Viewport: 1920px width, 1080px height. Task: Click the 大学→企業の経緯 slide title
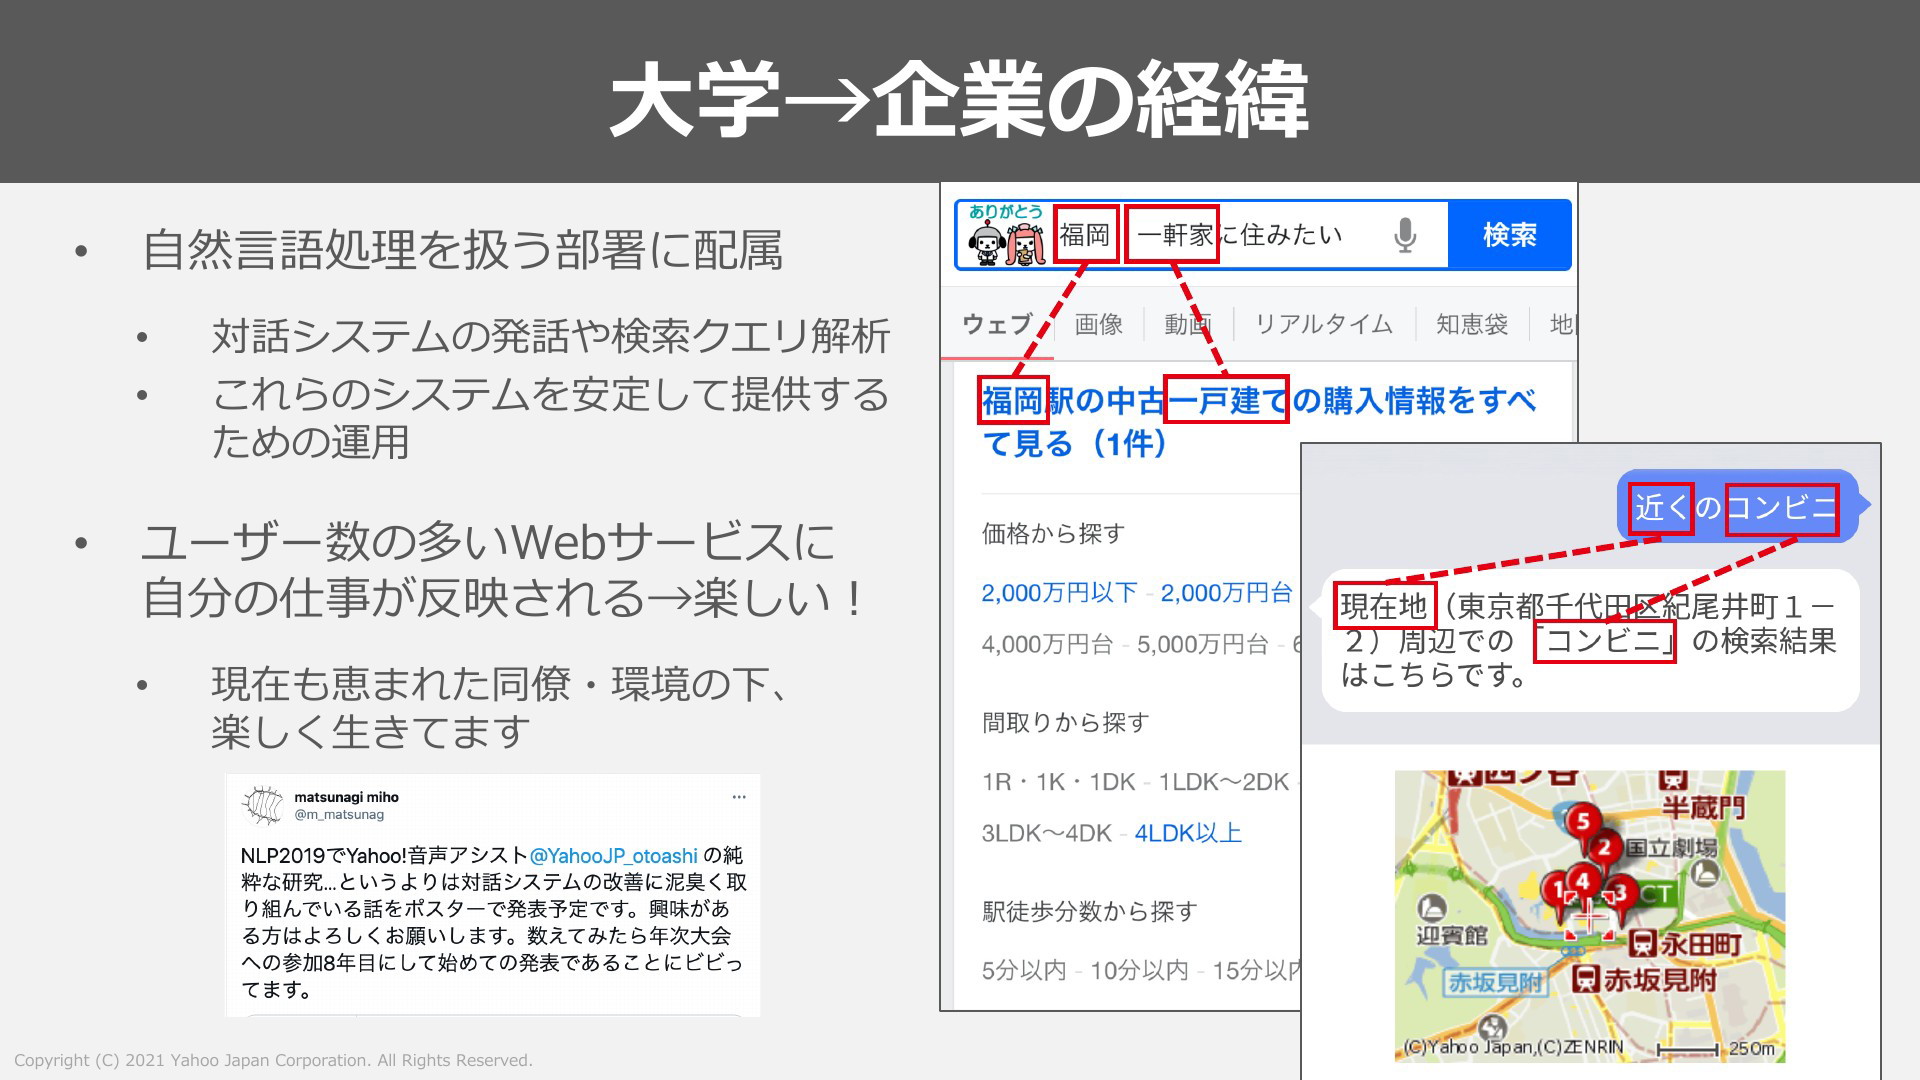[959, 98]
